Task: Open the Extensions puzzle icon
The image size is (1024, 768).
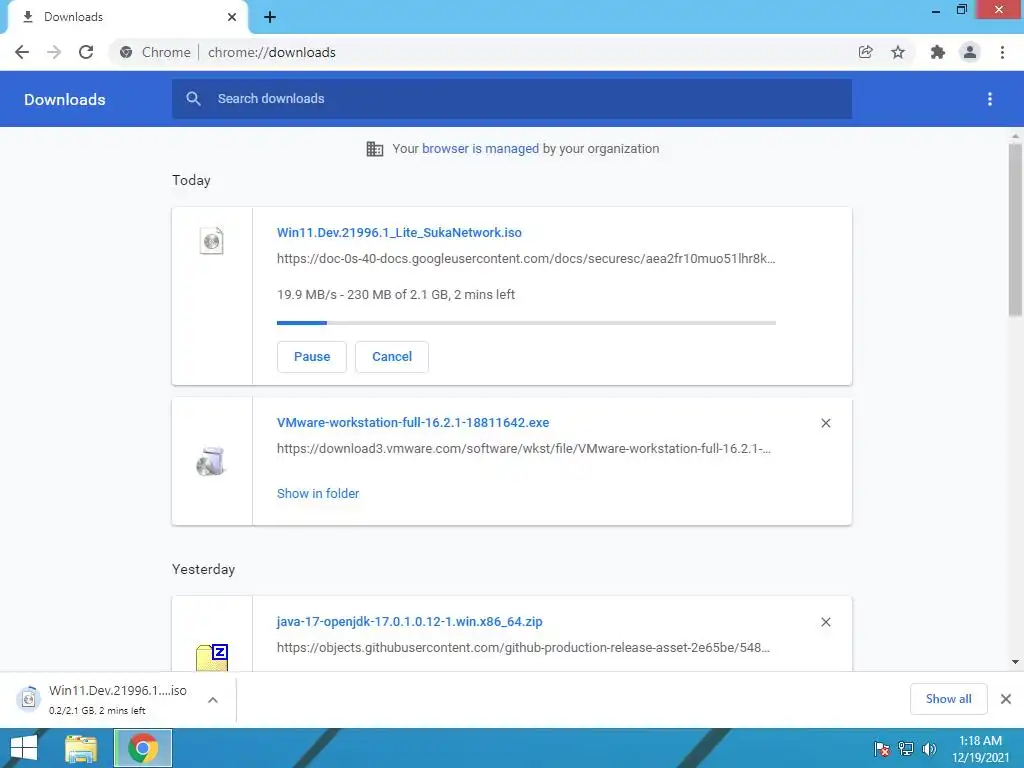Action: pyautogui.click(x=938, y=52)
